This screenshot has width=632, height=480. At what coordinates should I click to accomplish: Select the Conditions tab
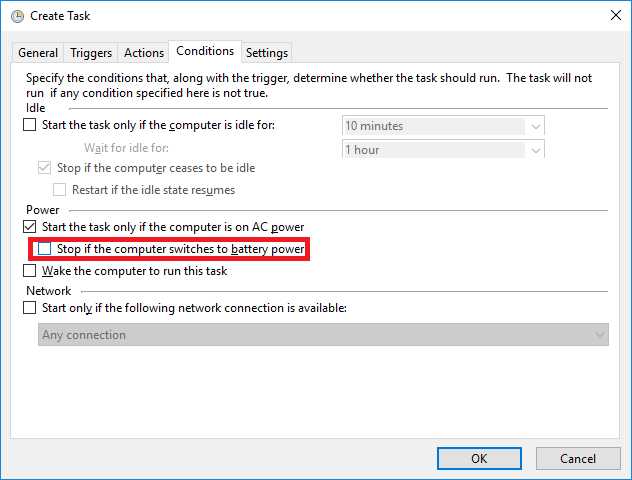point(205,51)
